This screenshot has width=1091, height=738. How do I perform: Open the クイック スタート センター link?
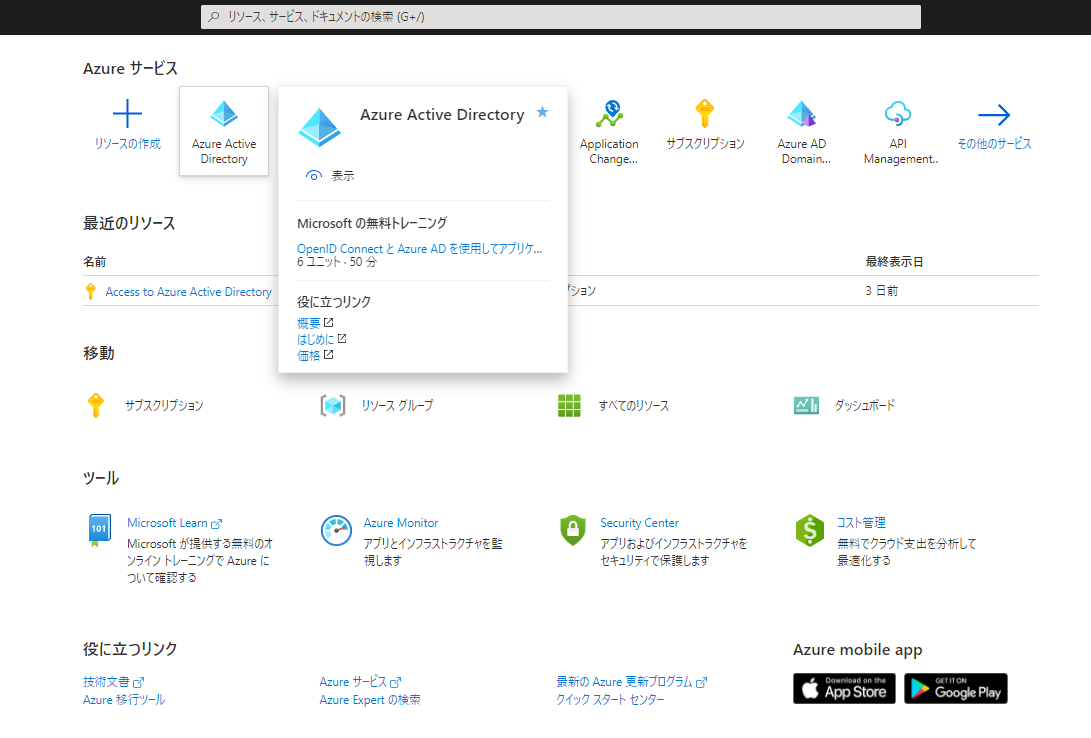pyautogui.click(x=610, y=700)
